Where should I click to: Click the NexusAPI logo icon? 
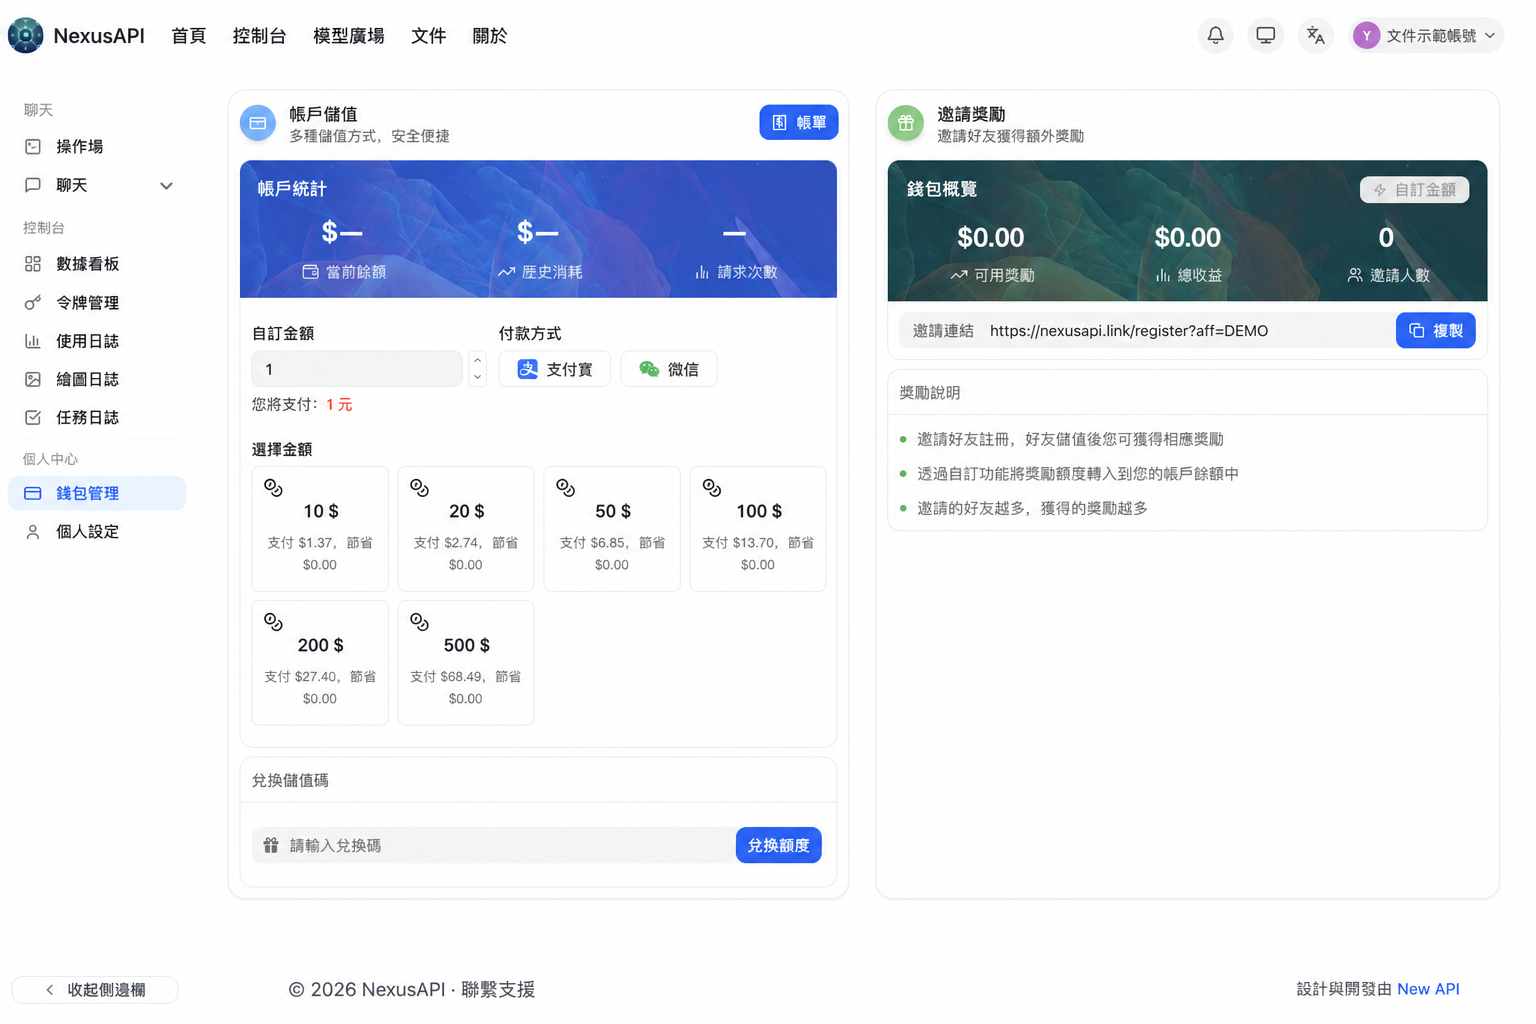(26, 35)
